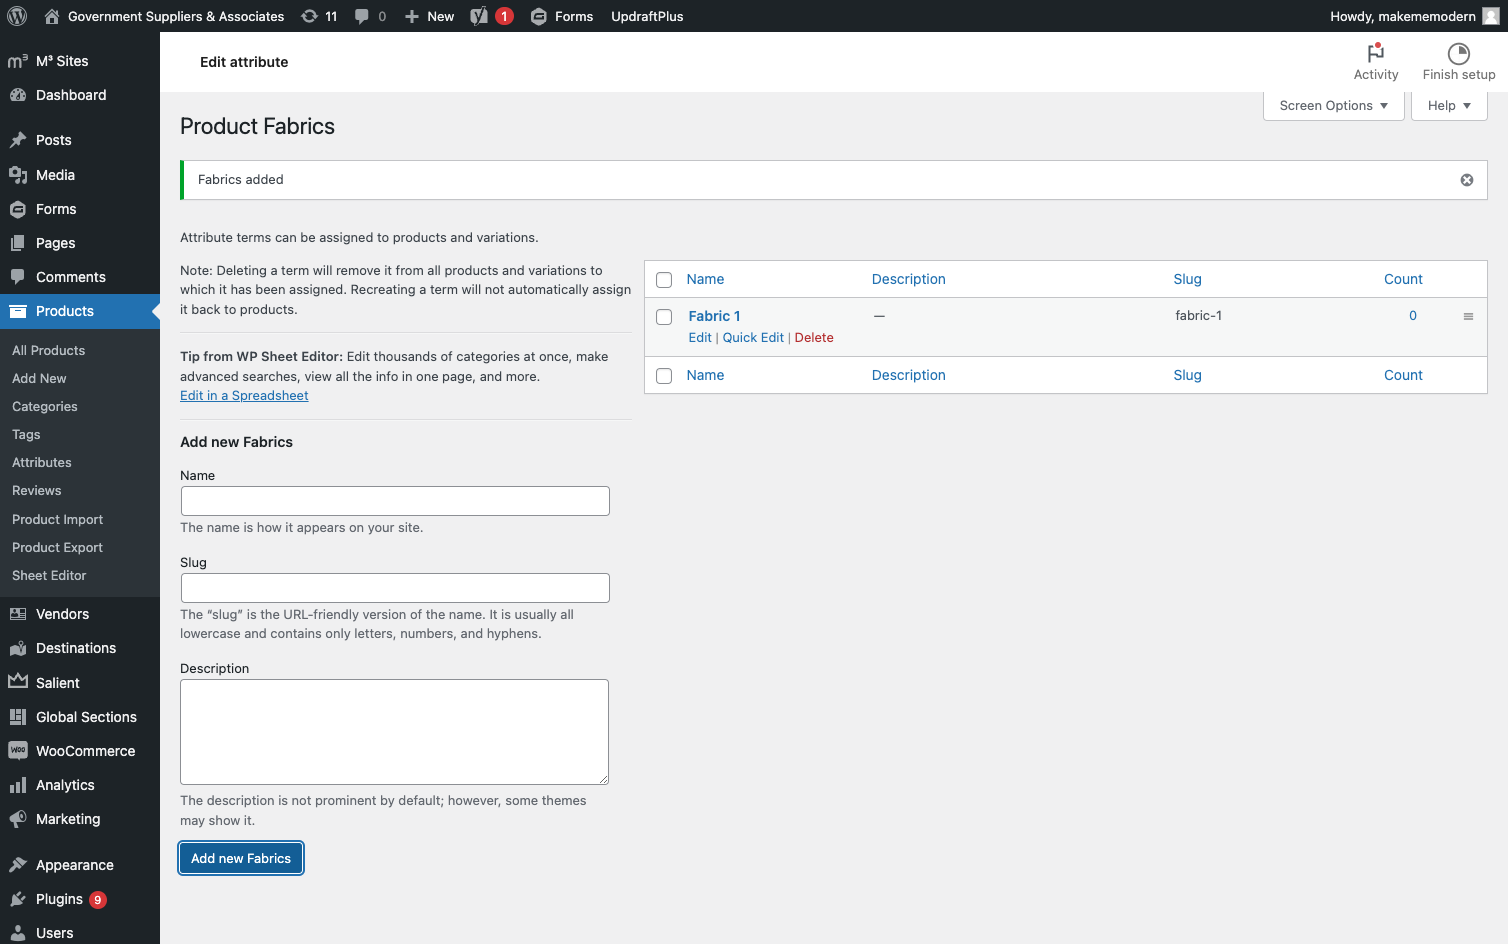The image size is (1508, 944).
Task: Click the Add new Fabrics button
Action: pos(241,858)
